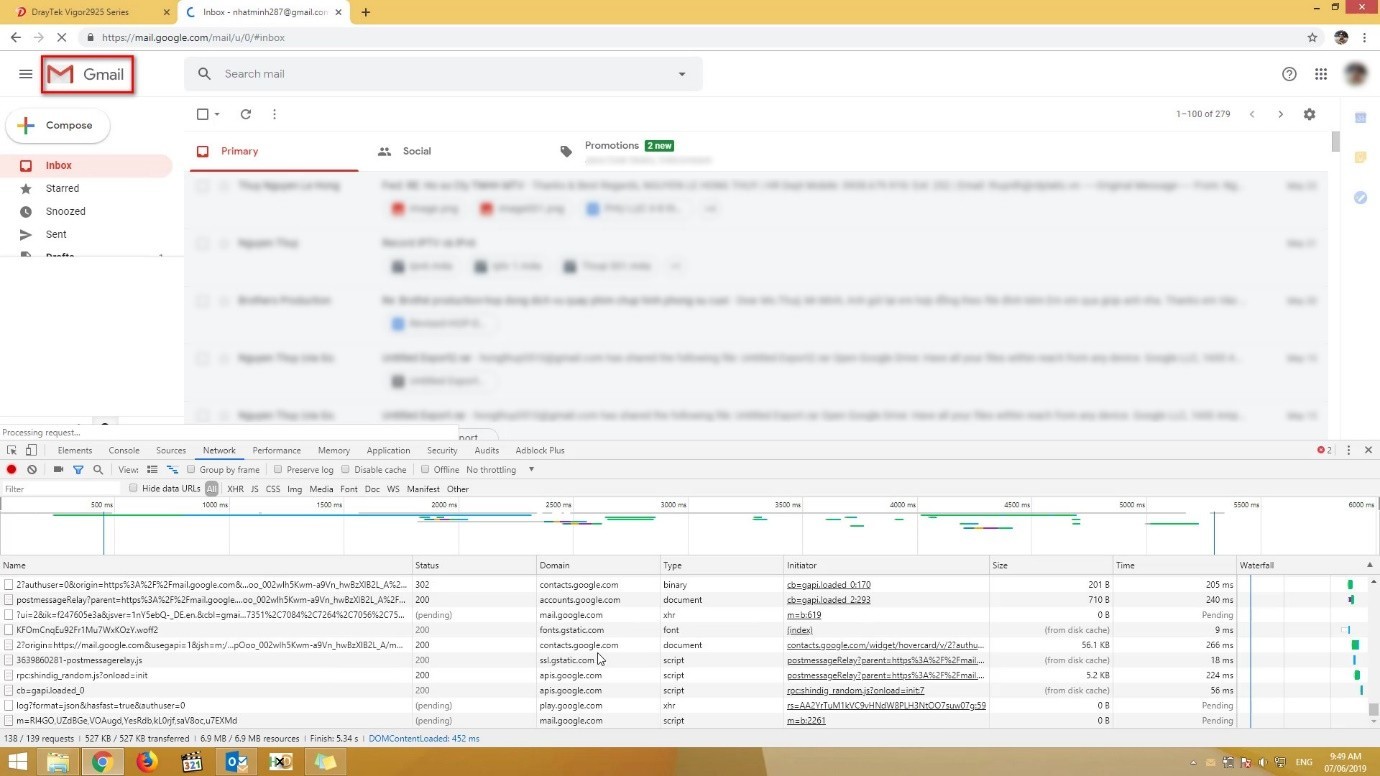This screenshot has width=1380, height=776.
Task: Filter requests by XHR type
Action: (x=235, y=489)
